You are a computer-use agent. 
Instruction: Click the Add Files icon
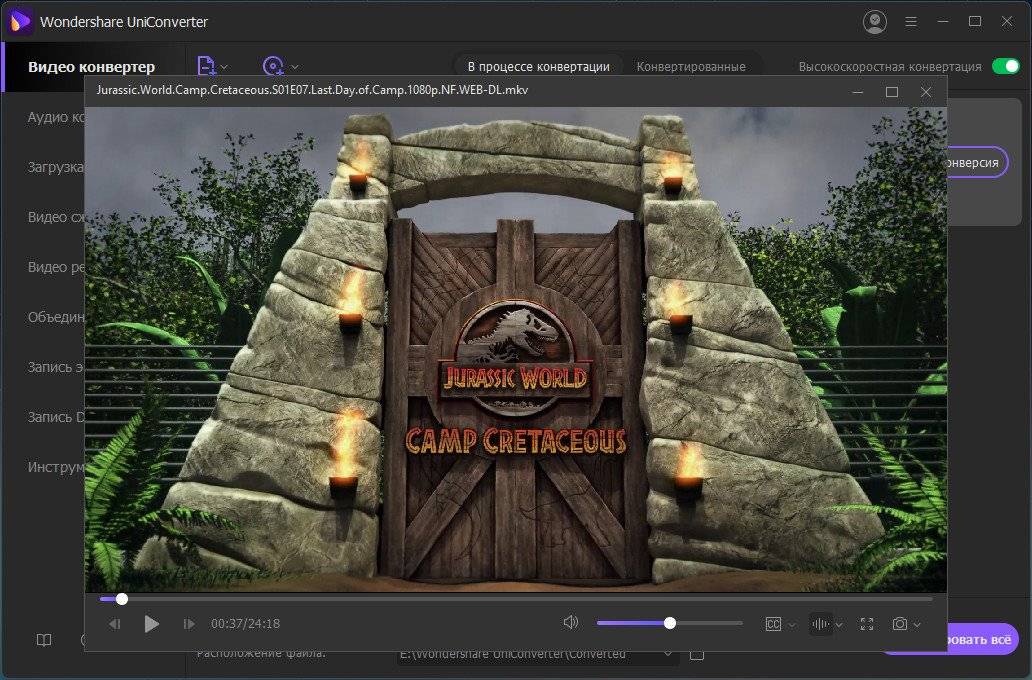click(206, 66)
